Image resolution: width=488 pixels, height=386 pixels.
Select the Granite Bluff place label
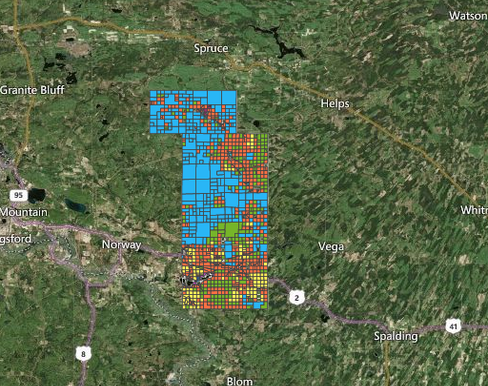[x=32, y=90]
